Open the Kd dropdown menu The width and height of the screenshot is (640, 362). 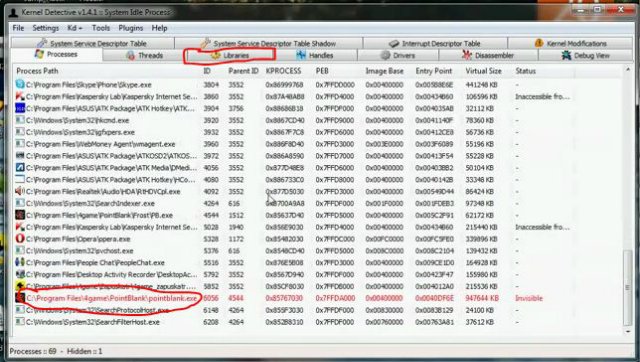point(75,28)
